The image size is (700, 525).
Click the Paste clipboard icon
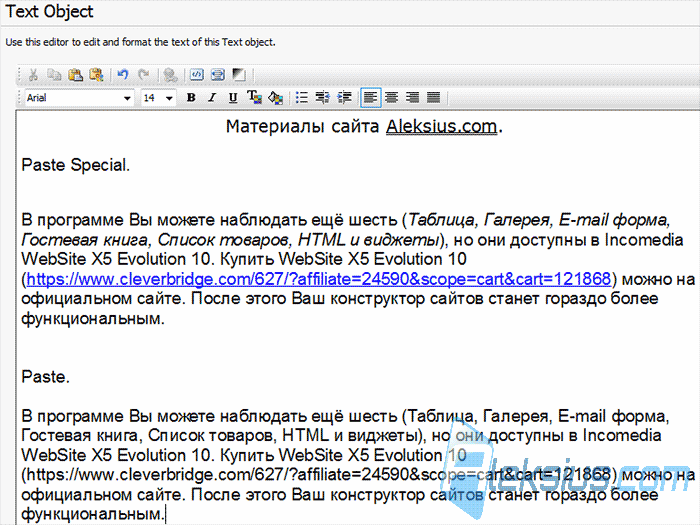75,75
